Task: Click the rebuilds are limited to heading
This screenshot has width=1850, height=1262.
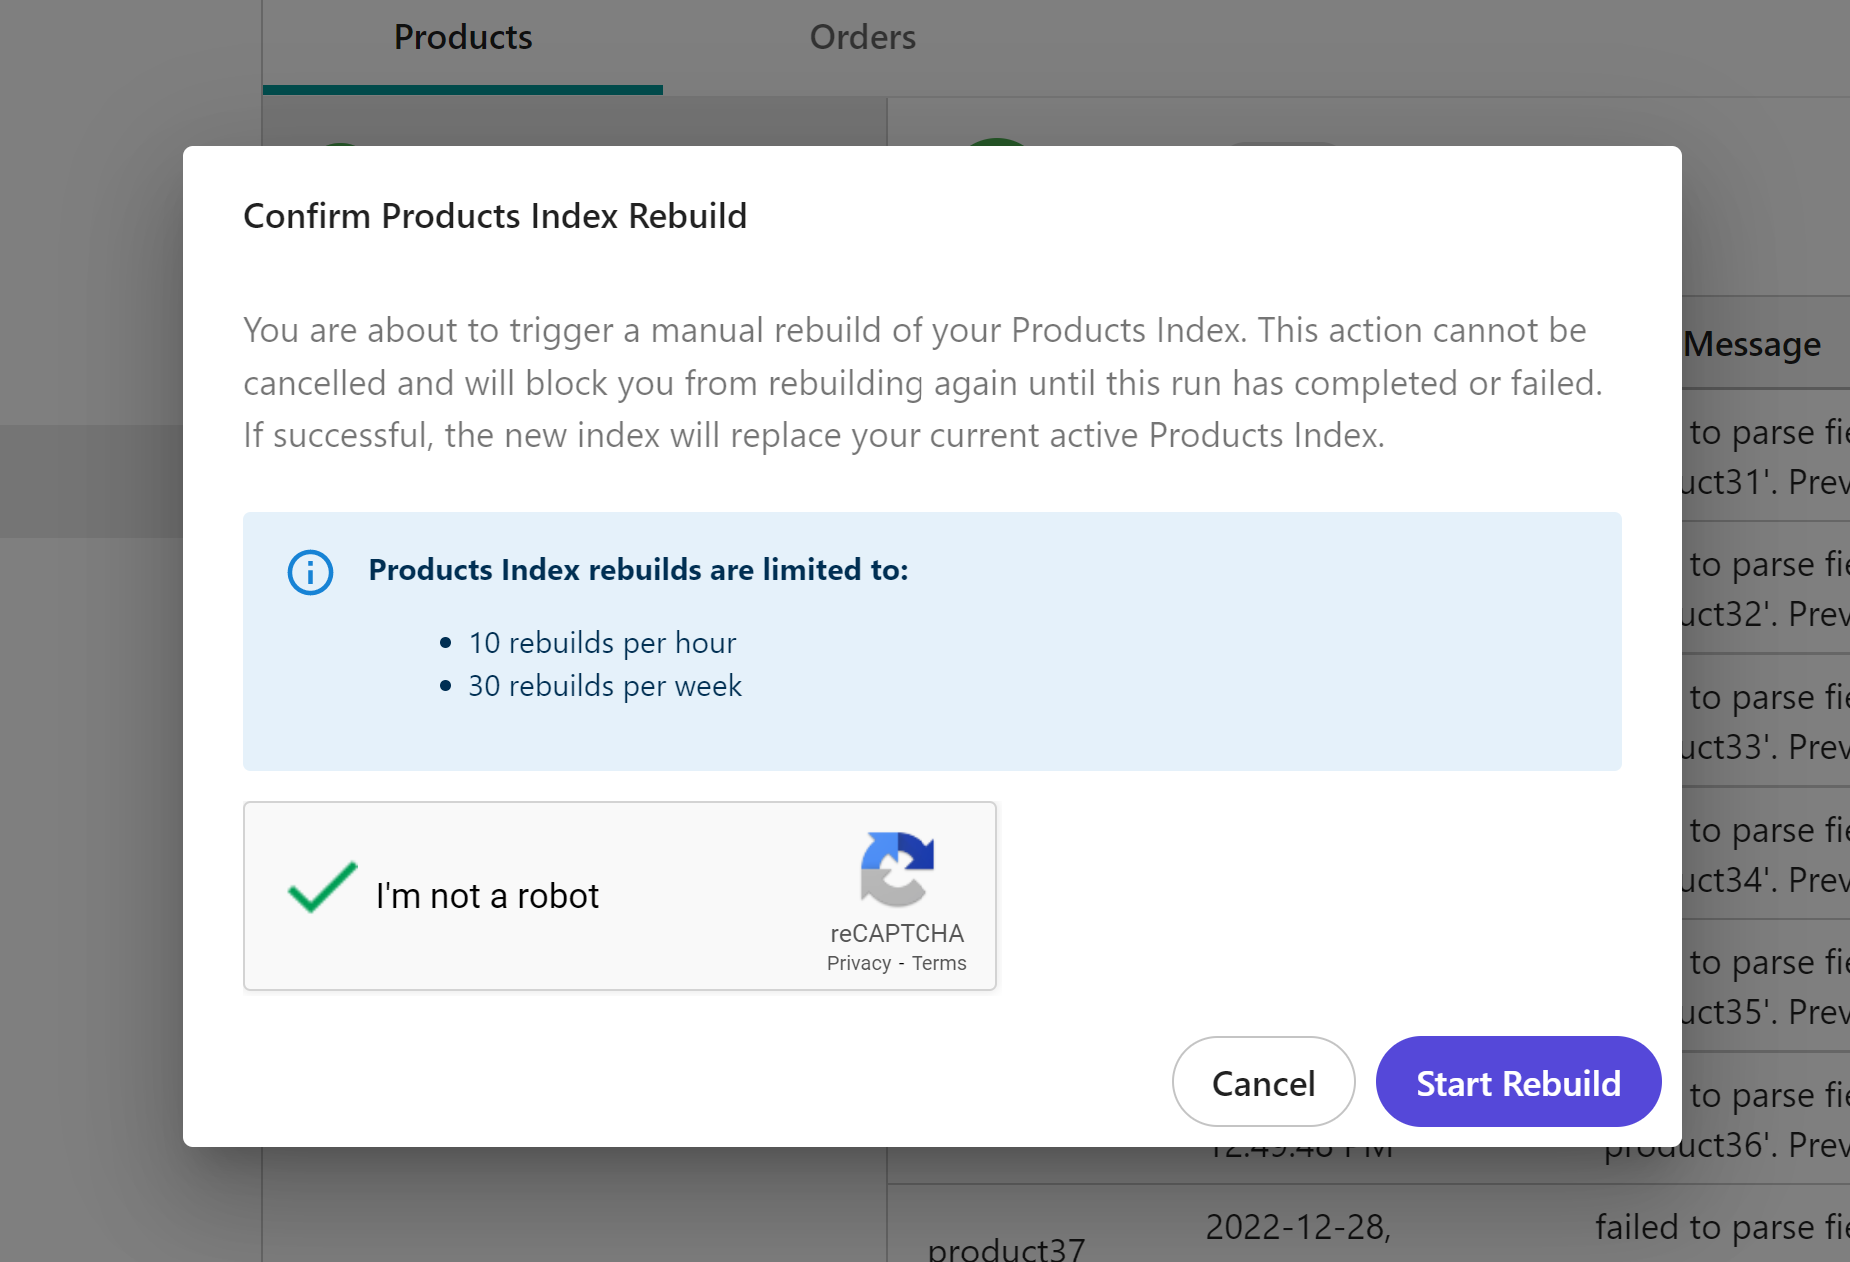Action: [638, 570]
